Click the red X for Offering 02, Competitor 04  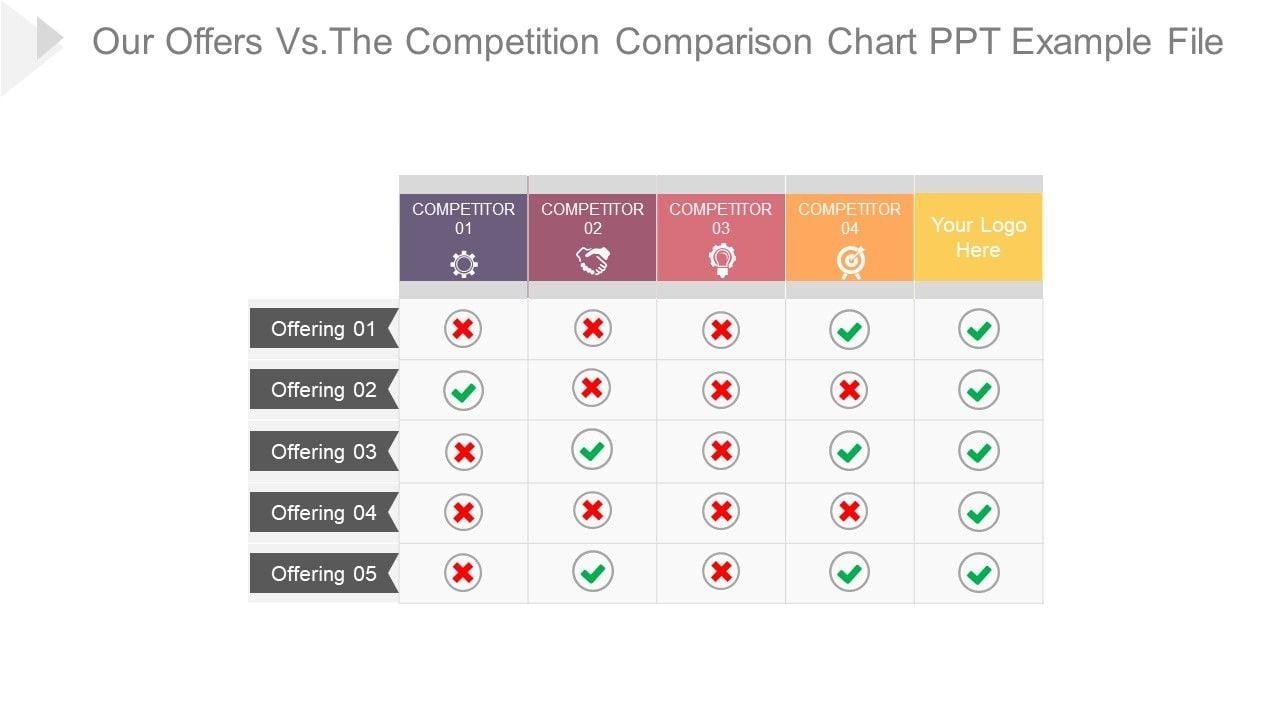pyautogui.click(x=849, y=390)
